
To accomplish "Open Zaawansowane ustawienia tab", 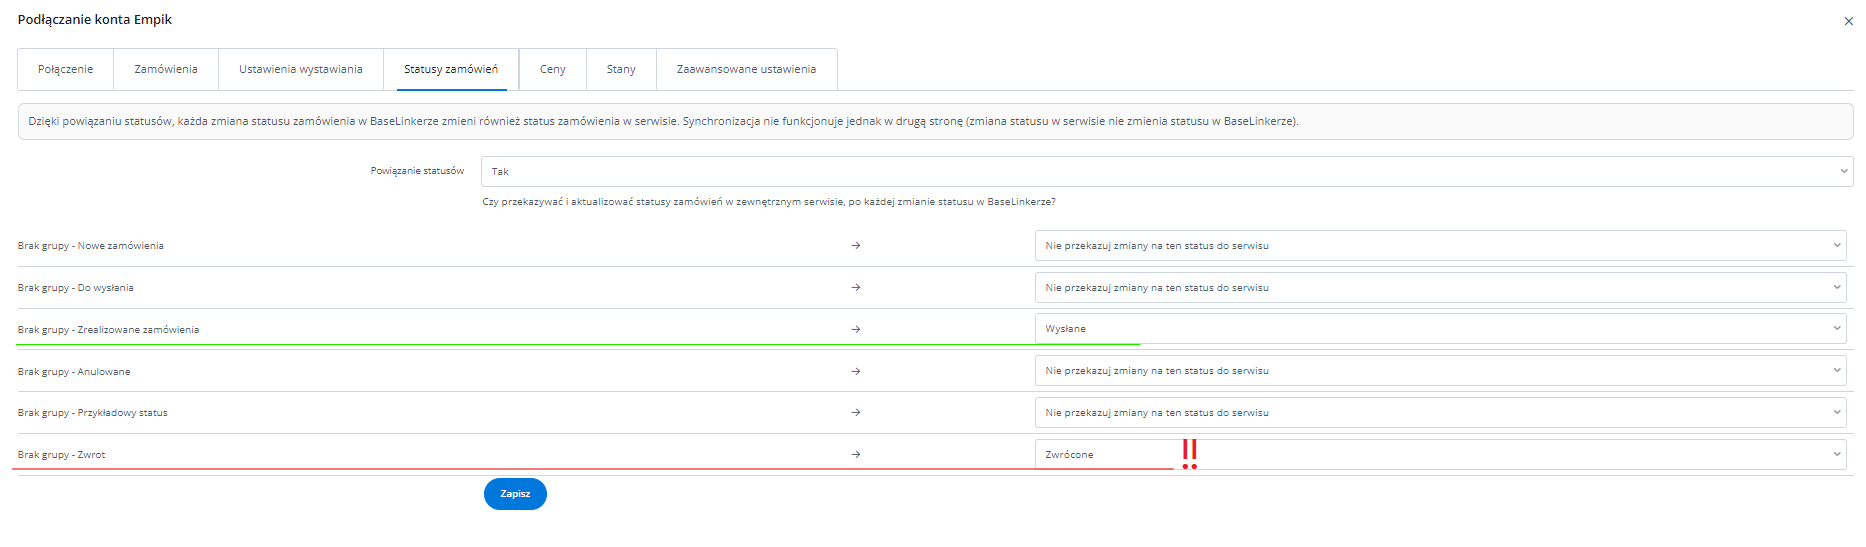I will coord(746,69).
